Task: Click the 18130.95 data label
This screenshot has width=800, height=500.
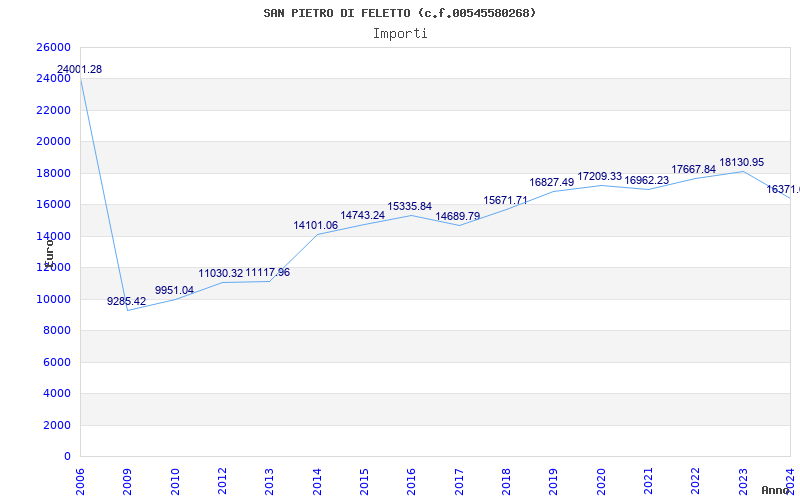Action: point(742,163)
